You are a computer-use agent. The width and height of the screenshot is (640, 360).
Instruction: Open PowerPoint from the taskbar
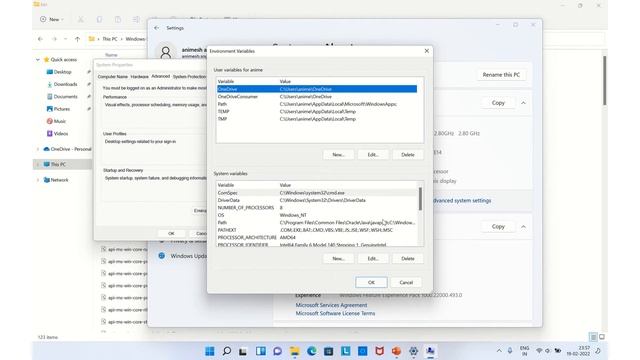[x=396, y=351]
